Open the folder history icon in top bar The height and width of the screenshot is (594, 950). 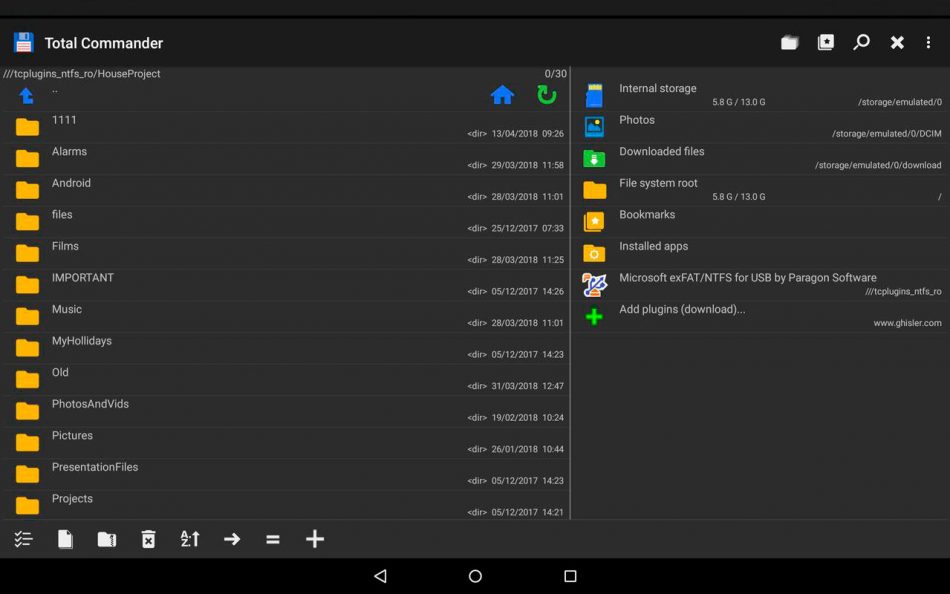789,42
